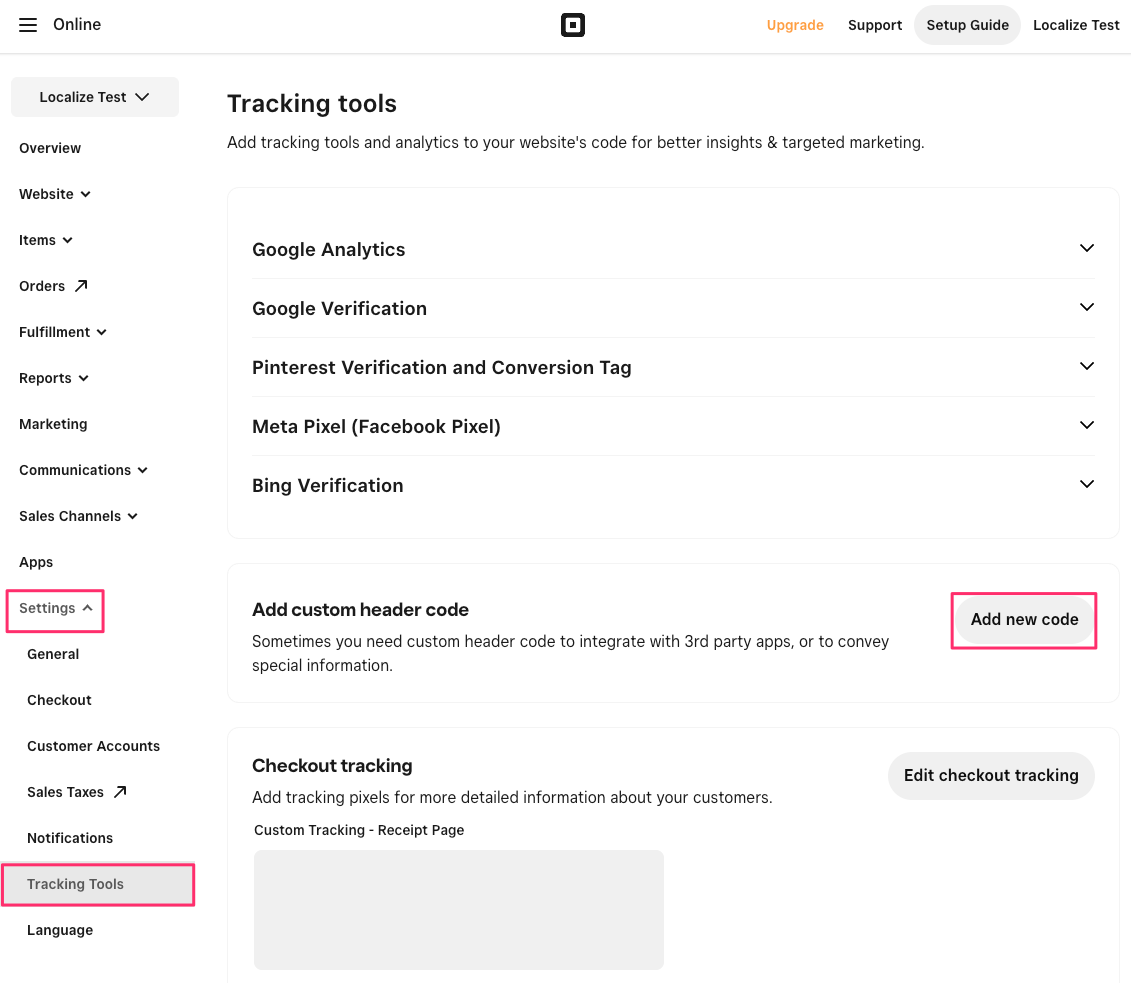Open Language settings
Viewport: 1131px width, 983px height.
pos(60,930)
